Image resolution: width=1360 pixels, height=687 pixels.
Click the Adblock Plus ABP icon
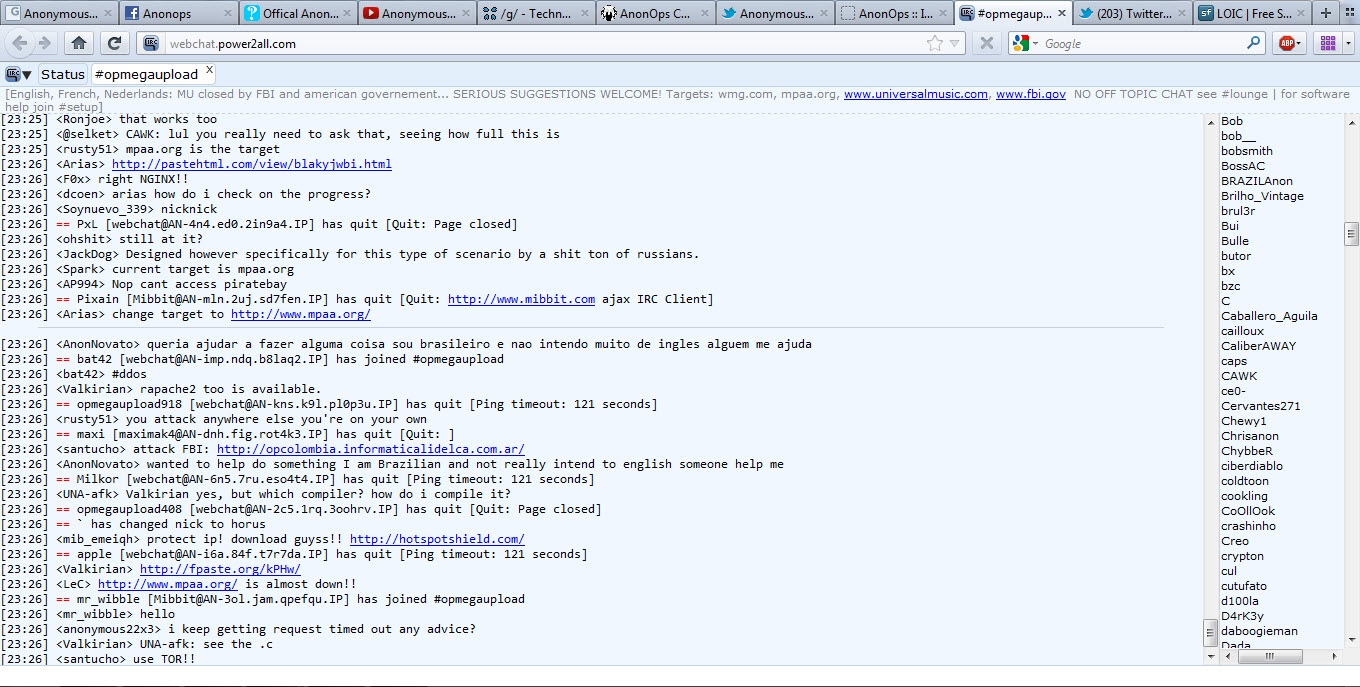tap(1287, 43)
